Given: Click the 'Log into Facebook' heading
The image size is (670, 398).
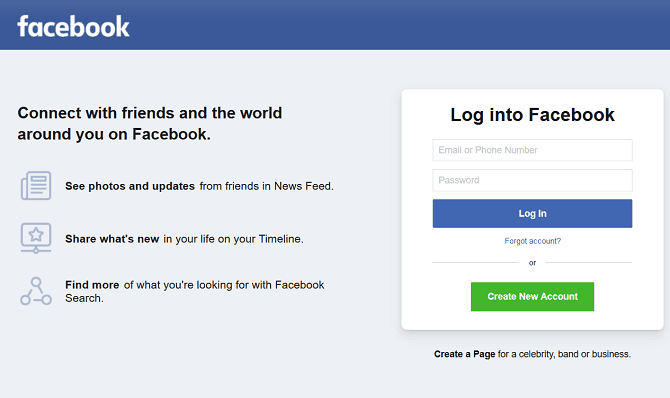Looking at the screenshot, I should click(x=532, y=115).
